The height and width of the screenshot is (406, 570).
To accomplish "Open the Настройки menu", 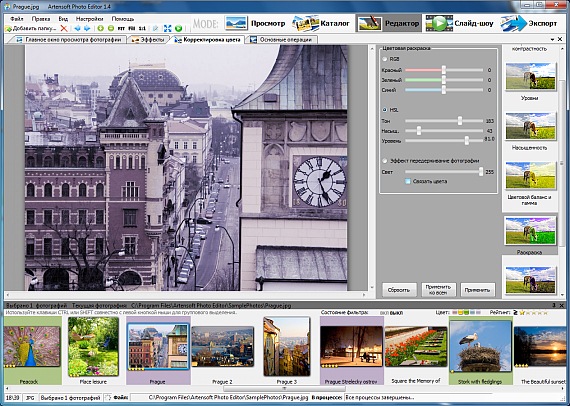I will pyautogui.click(x=89, y=19).
